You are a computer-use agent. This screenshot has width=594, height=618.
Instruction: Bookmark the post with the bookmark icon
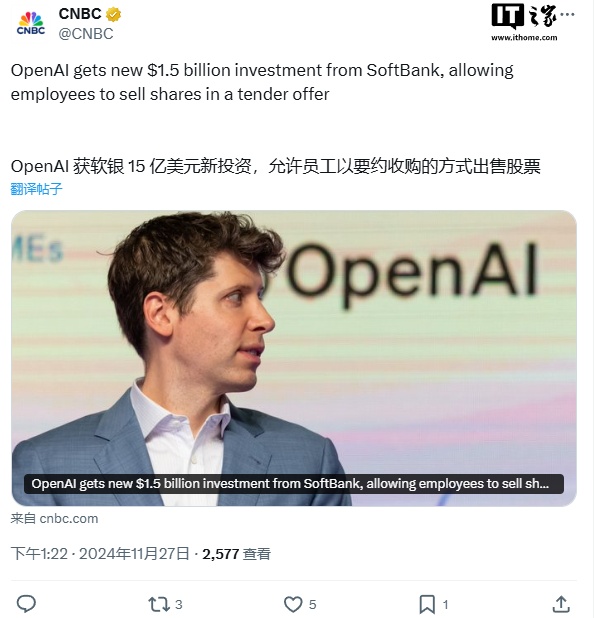tap(427, 604)
